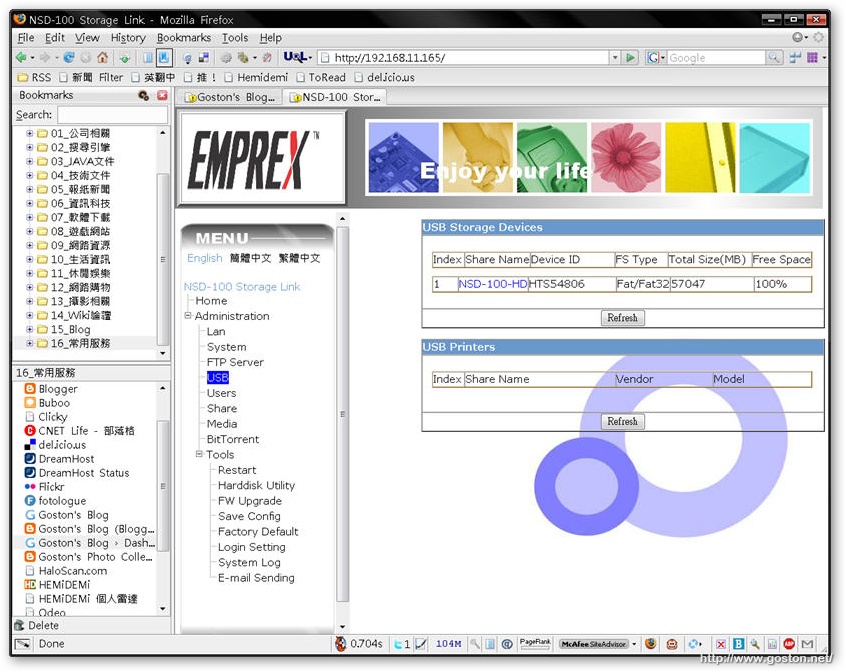Open the address bar URL dropdown
845x671 pixels.
coord(615,57)
